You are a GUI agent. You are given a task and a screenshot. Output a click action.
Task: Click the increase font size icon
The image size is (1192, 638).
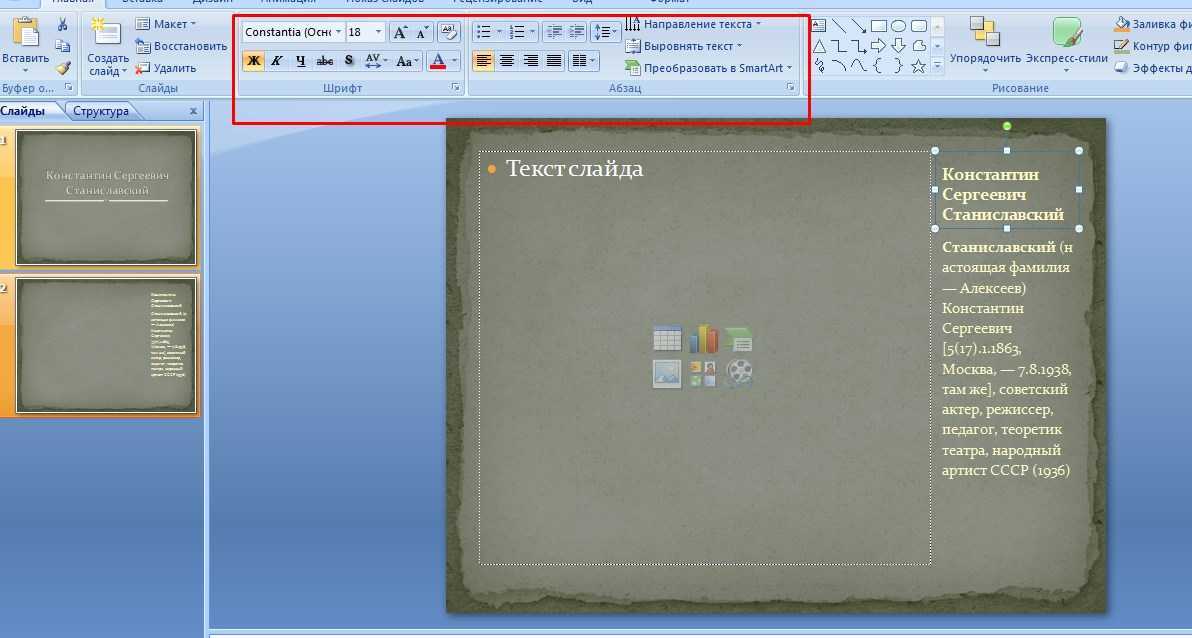400,32
